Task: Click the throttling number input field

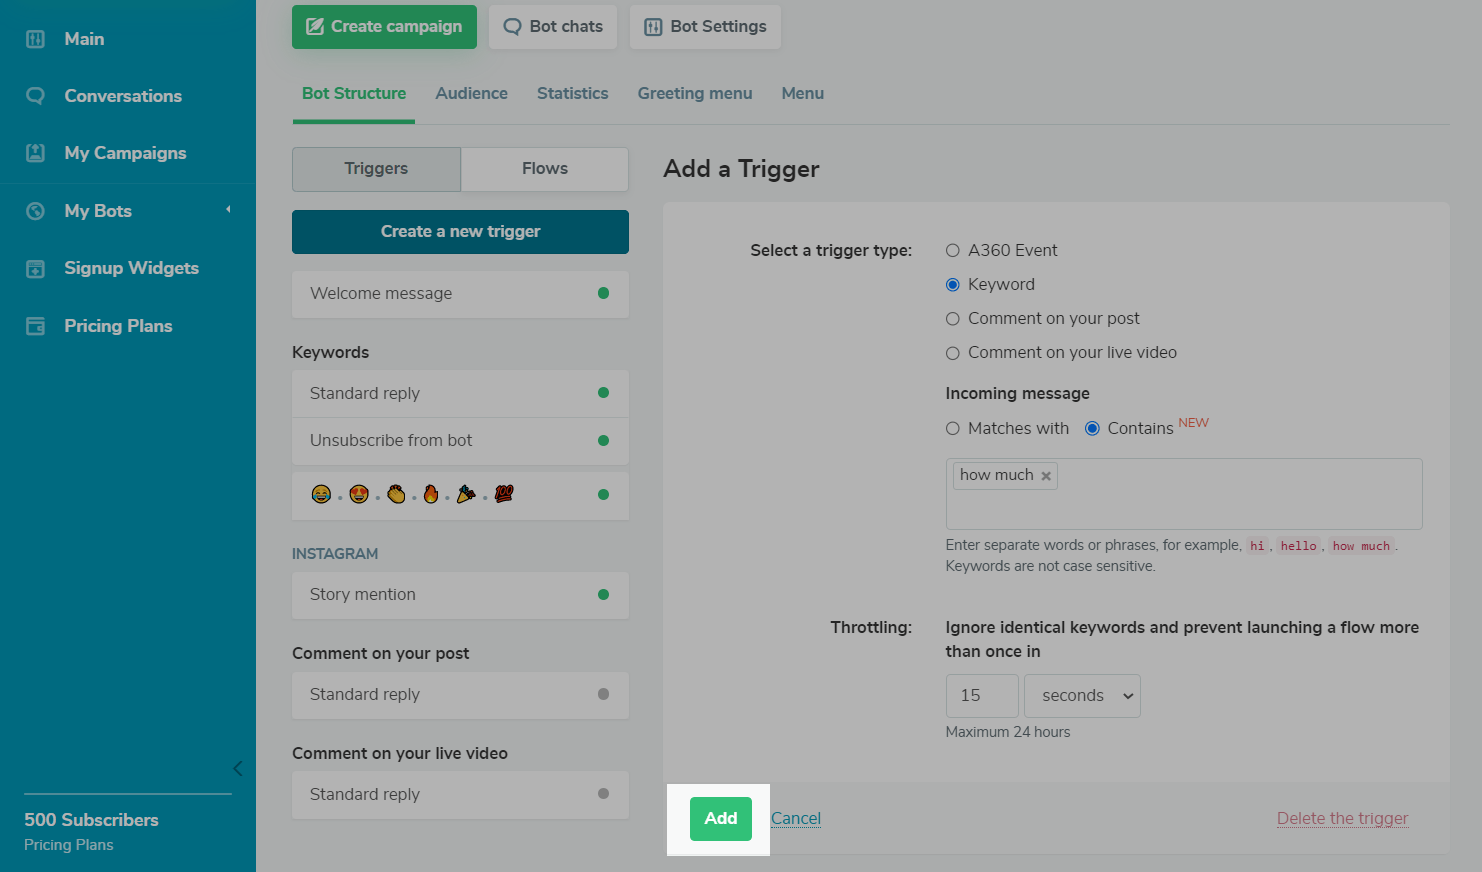Action: tap(981, 696)
